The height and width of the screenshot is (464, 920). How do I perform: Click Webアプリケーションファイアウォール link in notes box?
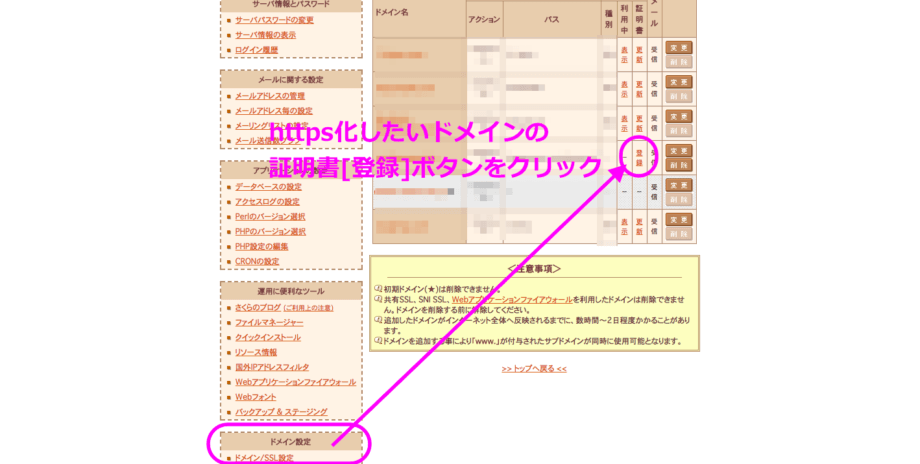coord(511,299)
